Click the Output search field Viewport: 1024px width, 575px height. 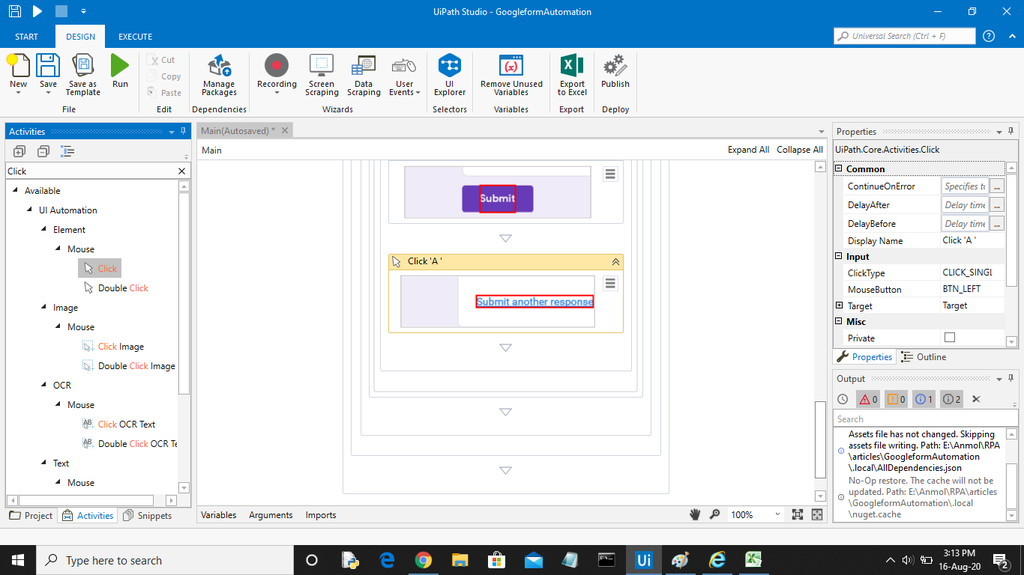click(x=925, y=419)
